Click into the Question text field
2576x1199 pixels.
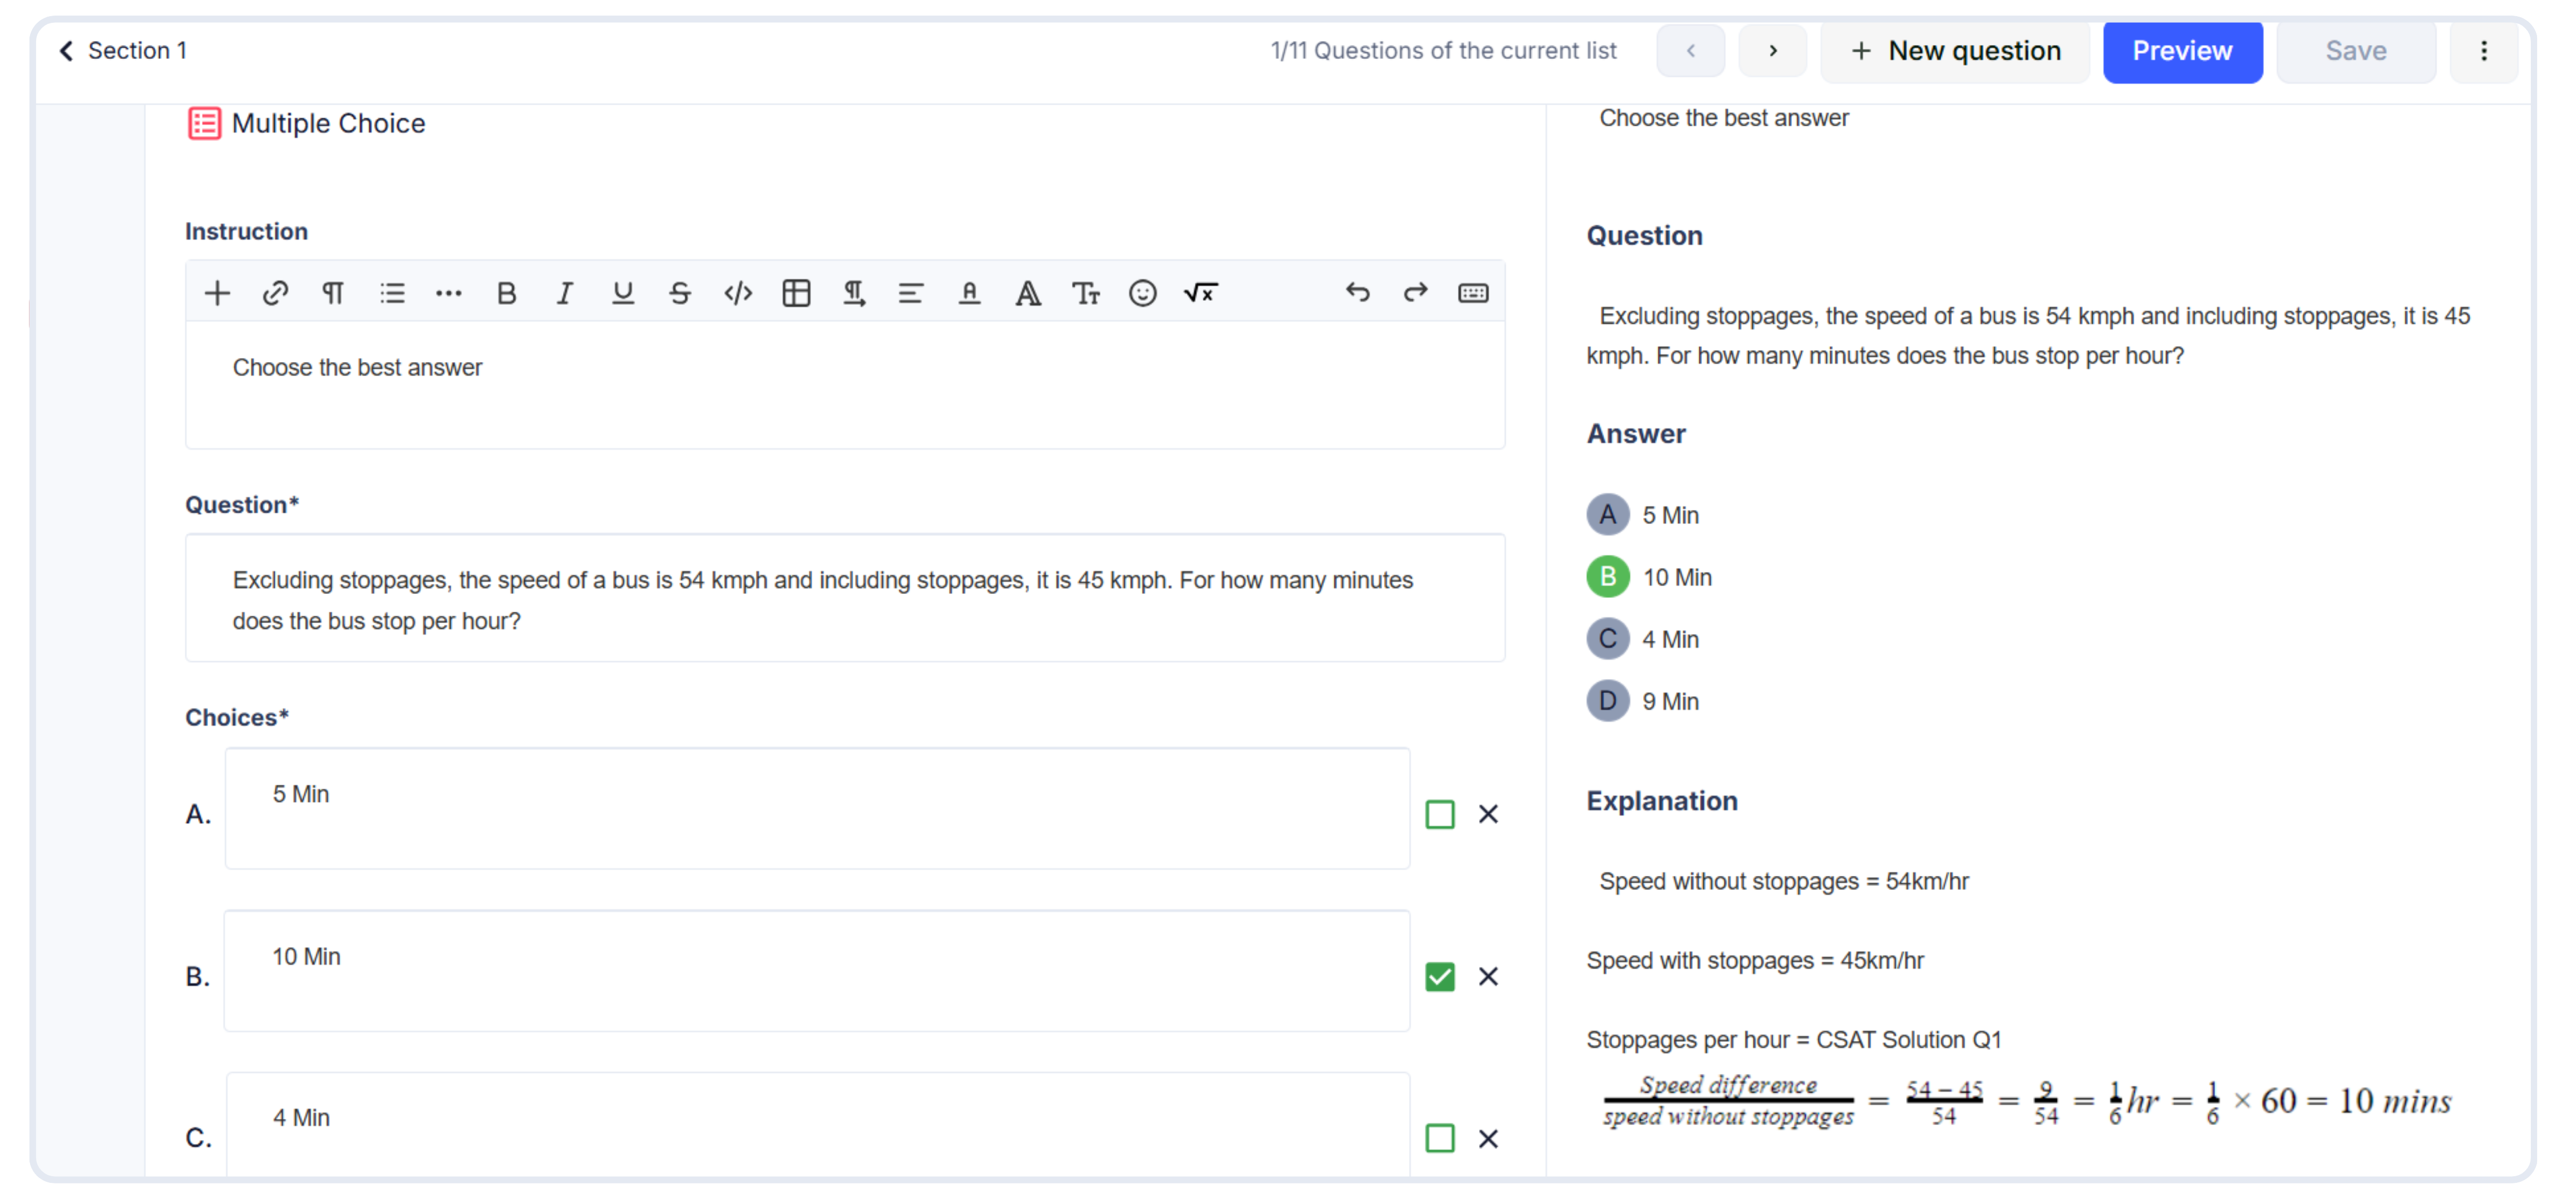[x=845, y=599]
